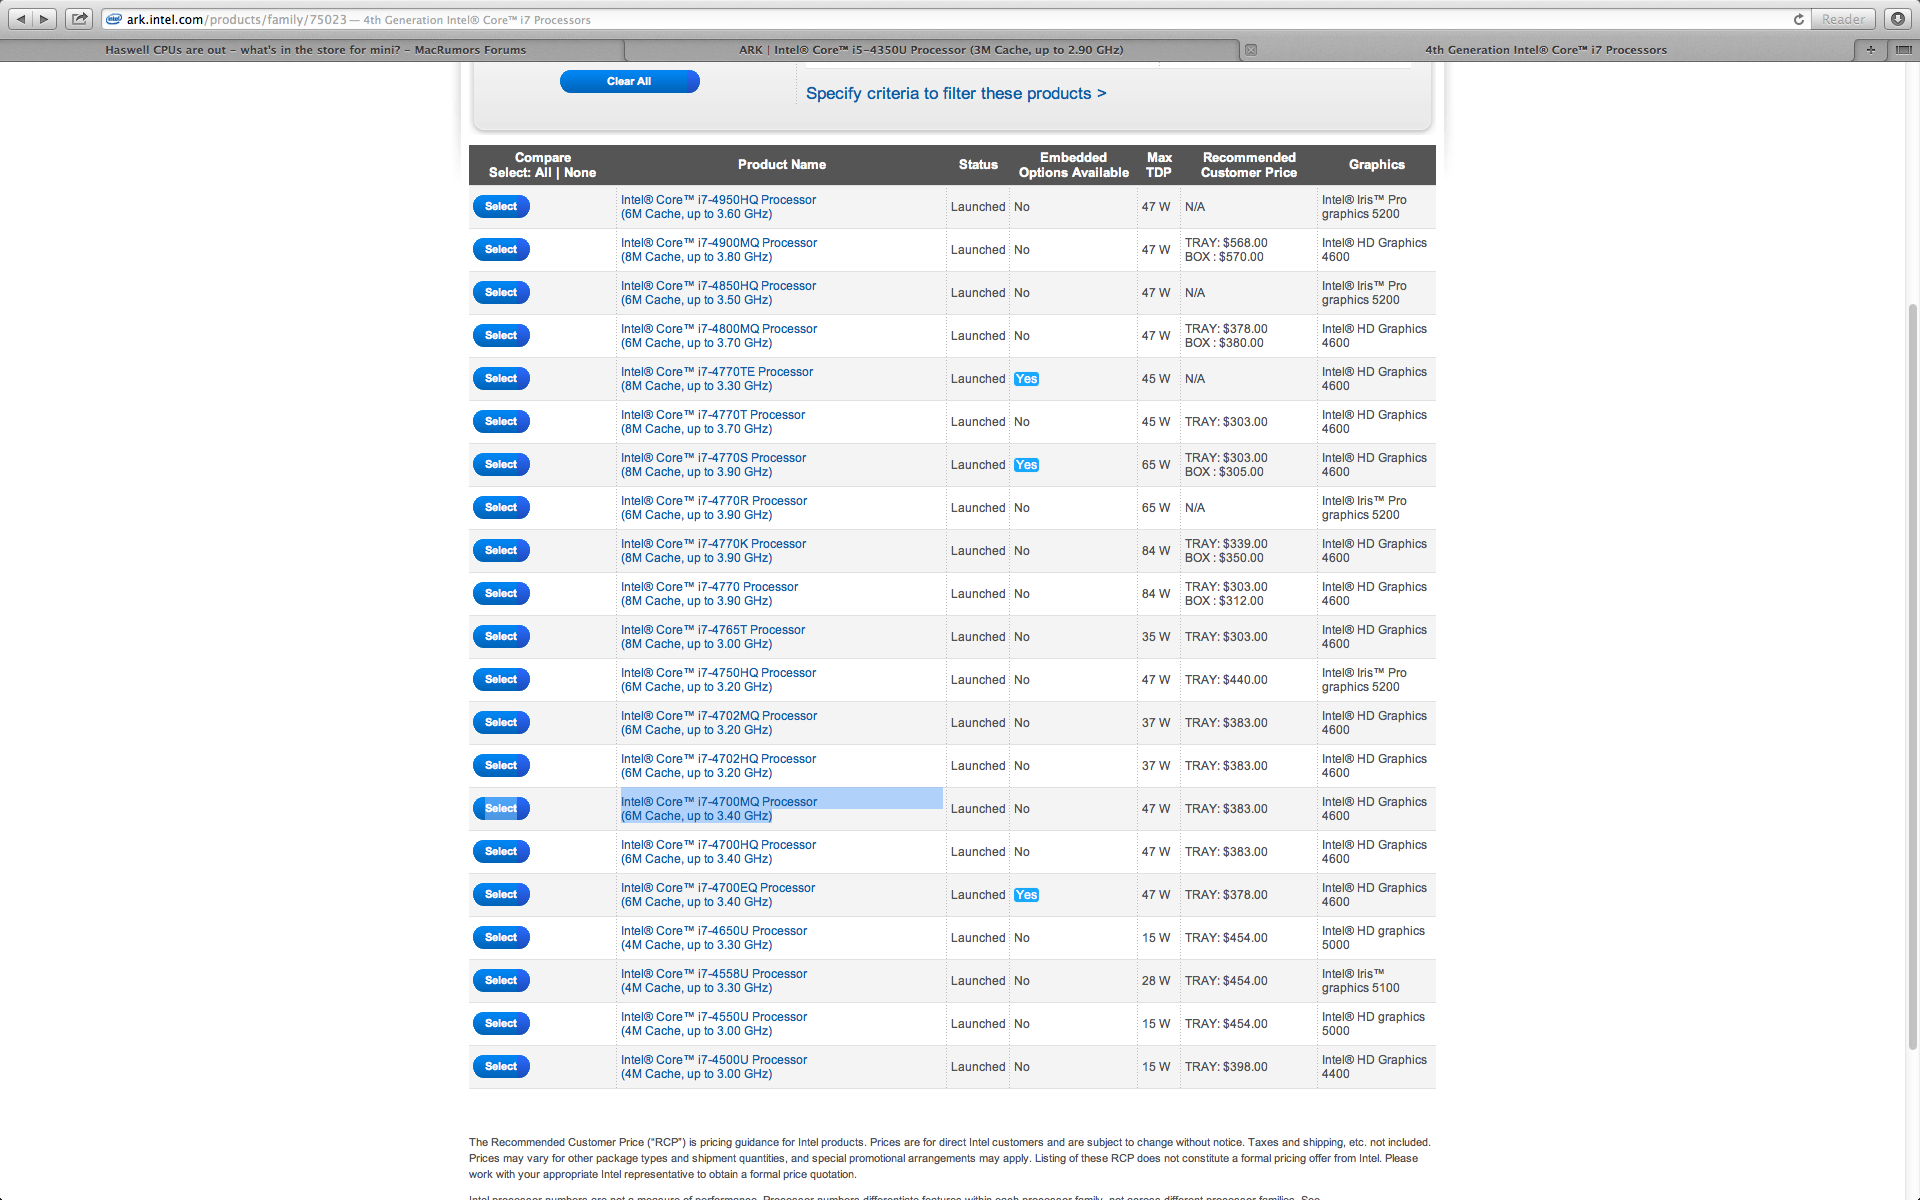Select the i7-4770R processor for comparison
Screen dimensions: 1920x1200
tap(501, 507)
